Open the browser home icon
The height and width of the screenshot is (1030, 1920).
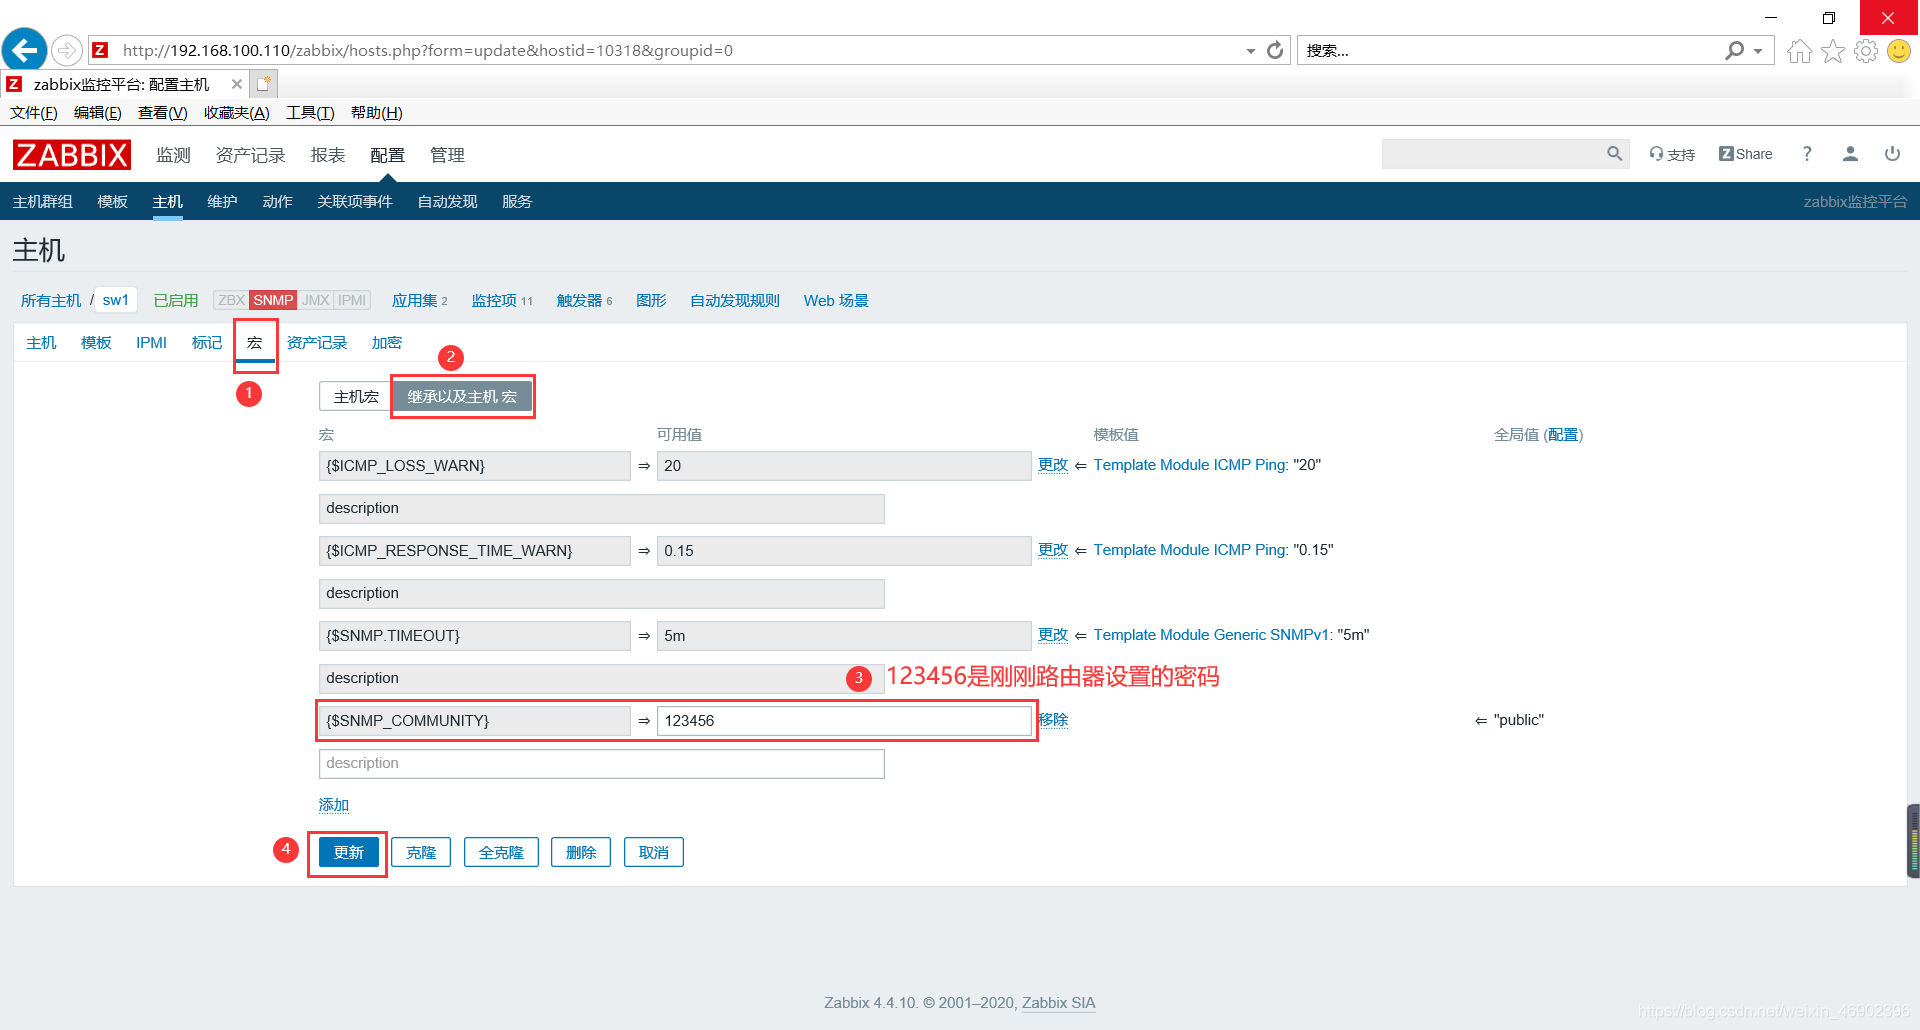1799,51
